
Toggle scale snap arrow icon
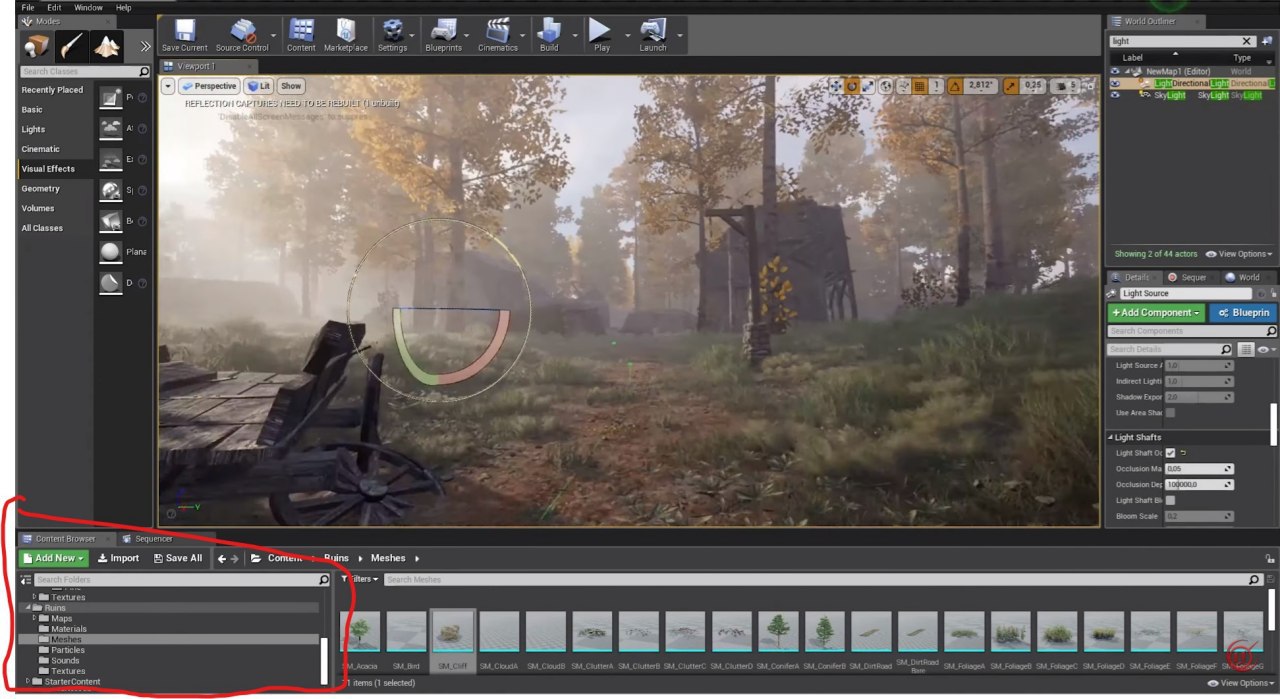click(1011, 86)
